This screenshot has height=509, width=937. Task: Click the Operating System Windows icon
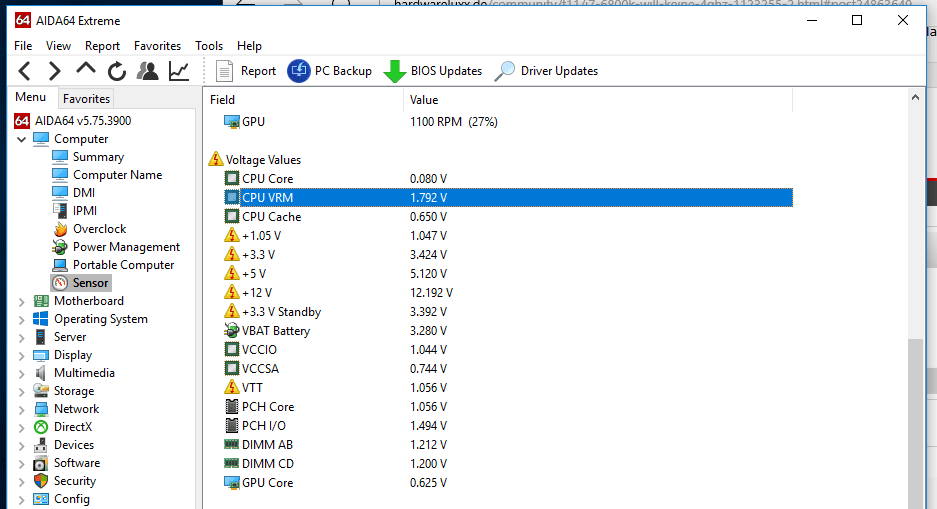(41, 319)
